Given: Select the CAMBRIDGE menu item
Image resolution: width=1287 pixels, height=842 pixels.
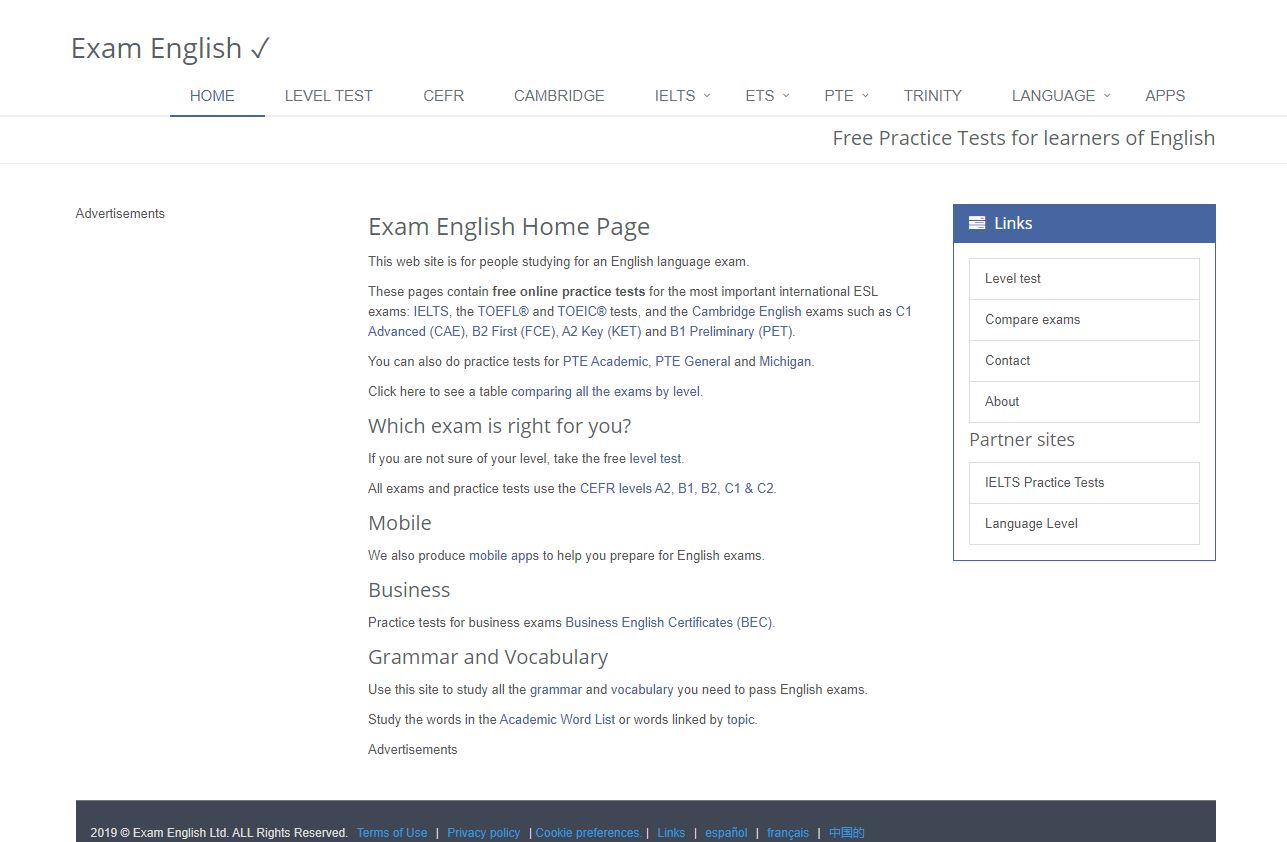Looking at the screenshot, I should click(559, 96).
